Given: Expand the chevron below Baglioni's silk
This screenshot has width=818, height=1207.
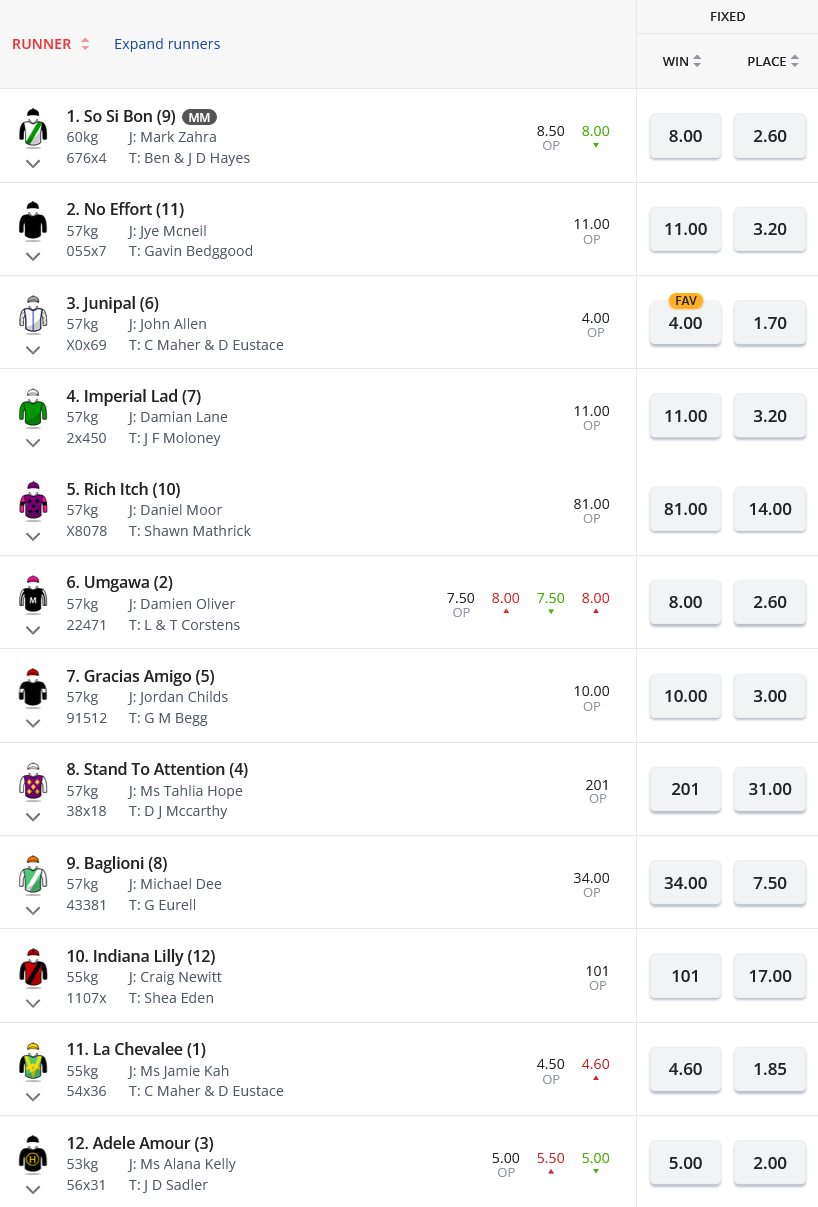Looking at the screenshot, I should pos(33,910).
